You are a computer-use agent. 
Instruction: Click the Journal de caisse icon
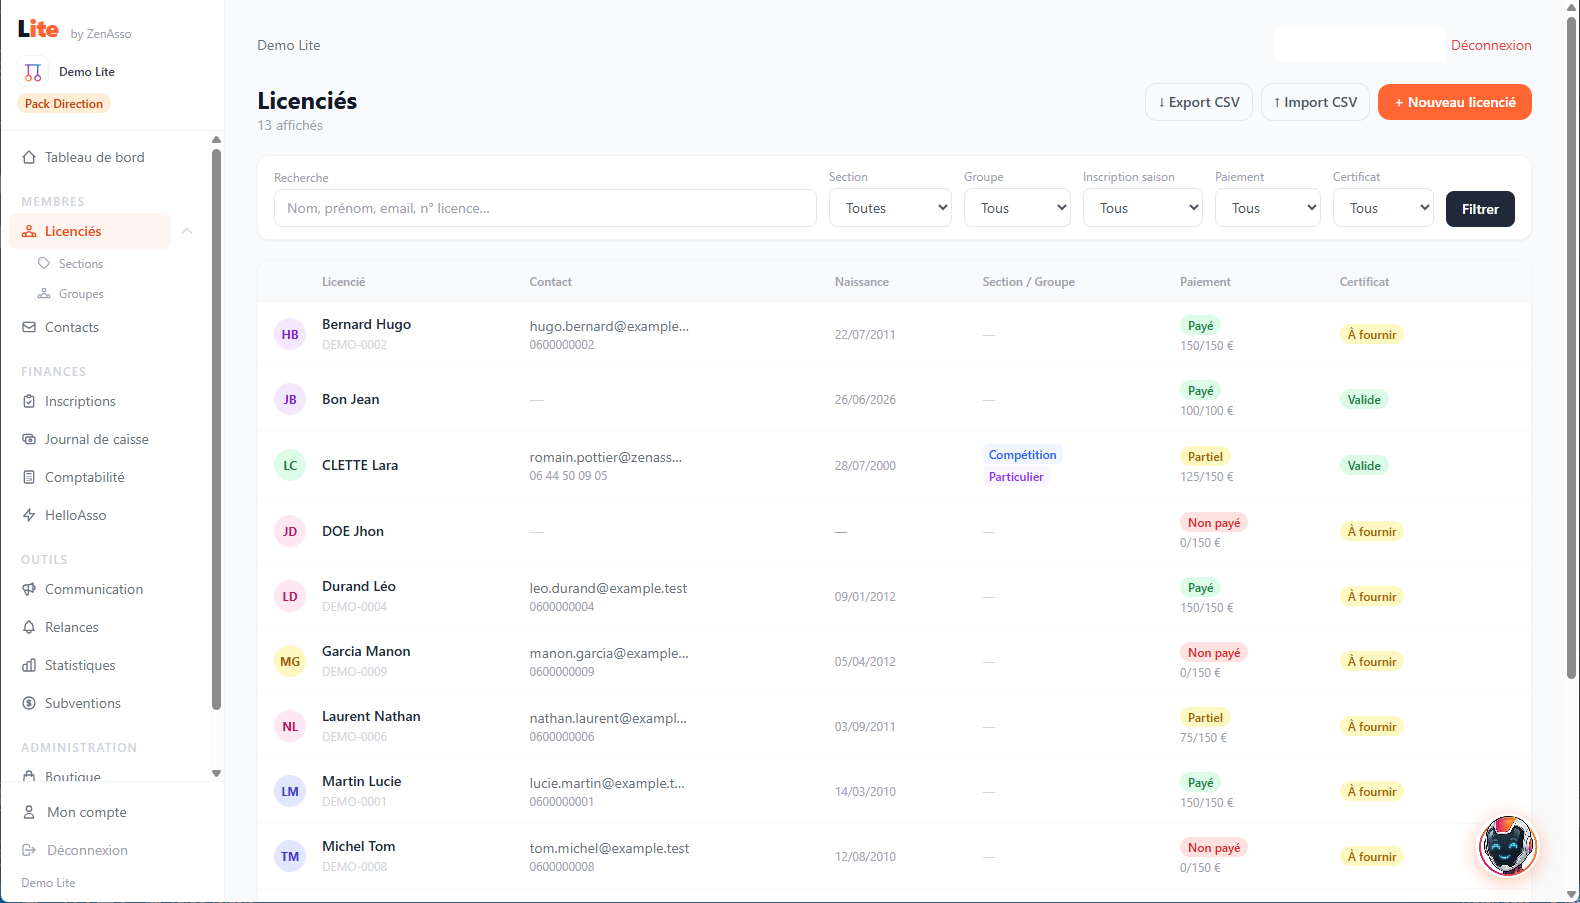[x=29, y=439]
